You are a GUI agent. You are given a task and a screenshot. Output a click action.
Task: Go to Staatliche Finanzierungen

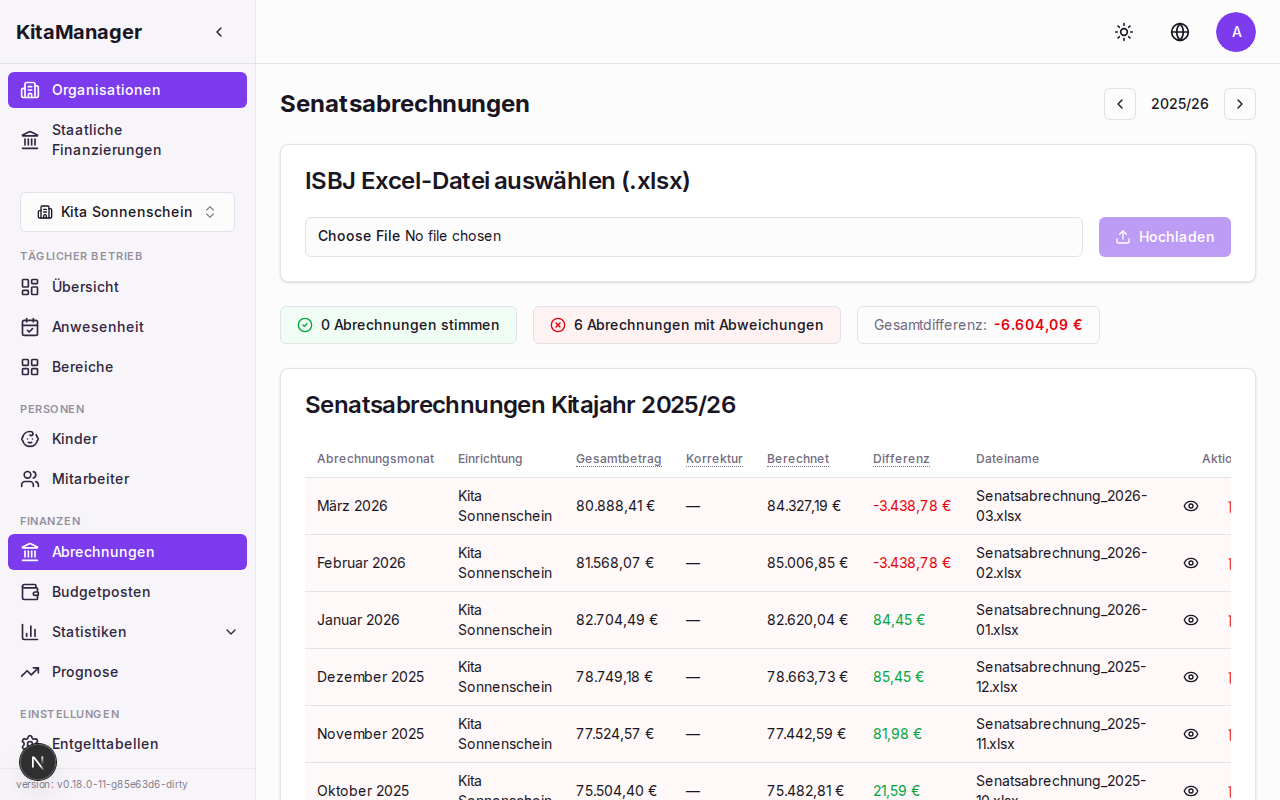tap(106, 140)
